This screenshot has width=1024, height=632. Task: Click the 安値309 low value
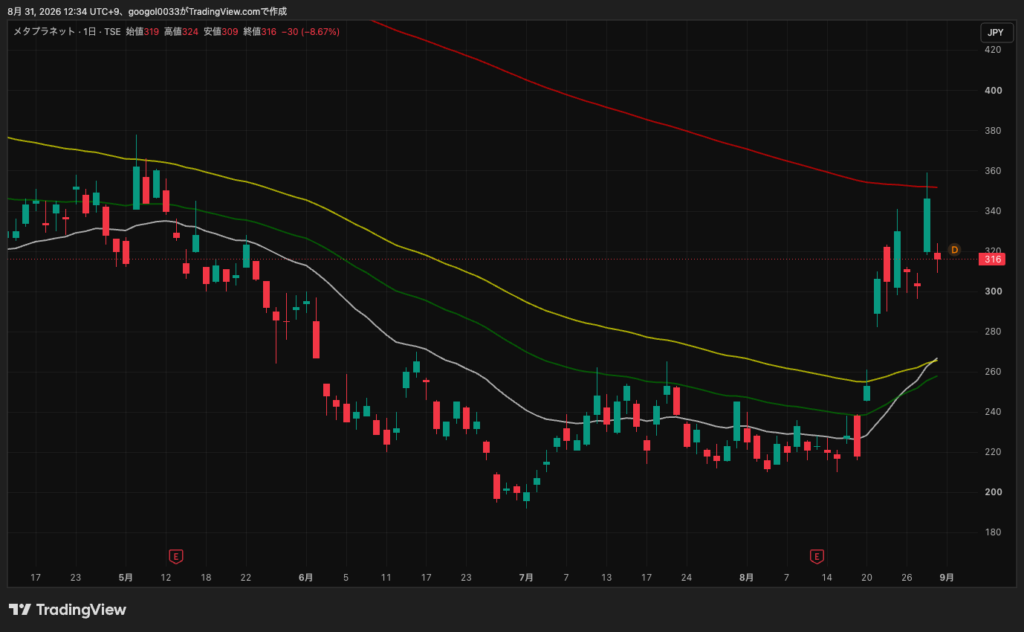pyautogui.click(x=221, y=31)
